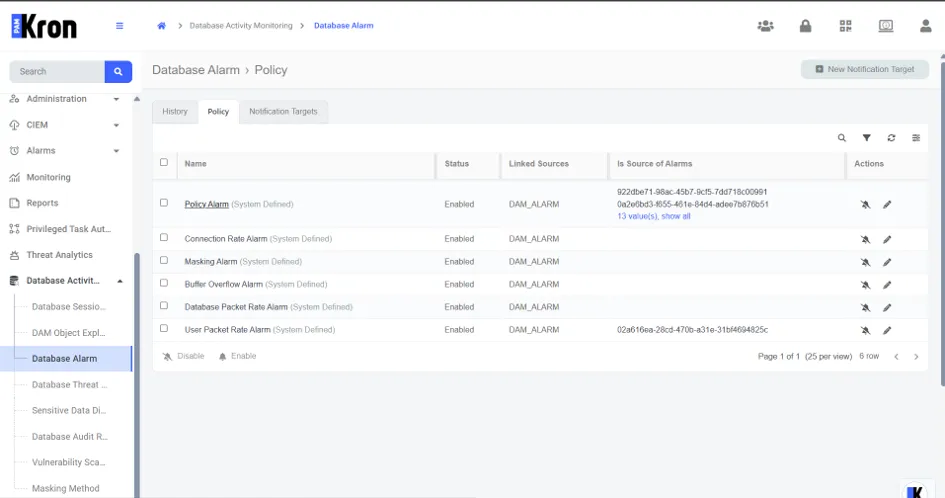
Task: Open DAM Object Explorer tree item
Action: pyautogui.click(x=69, y=333)
